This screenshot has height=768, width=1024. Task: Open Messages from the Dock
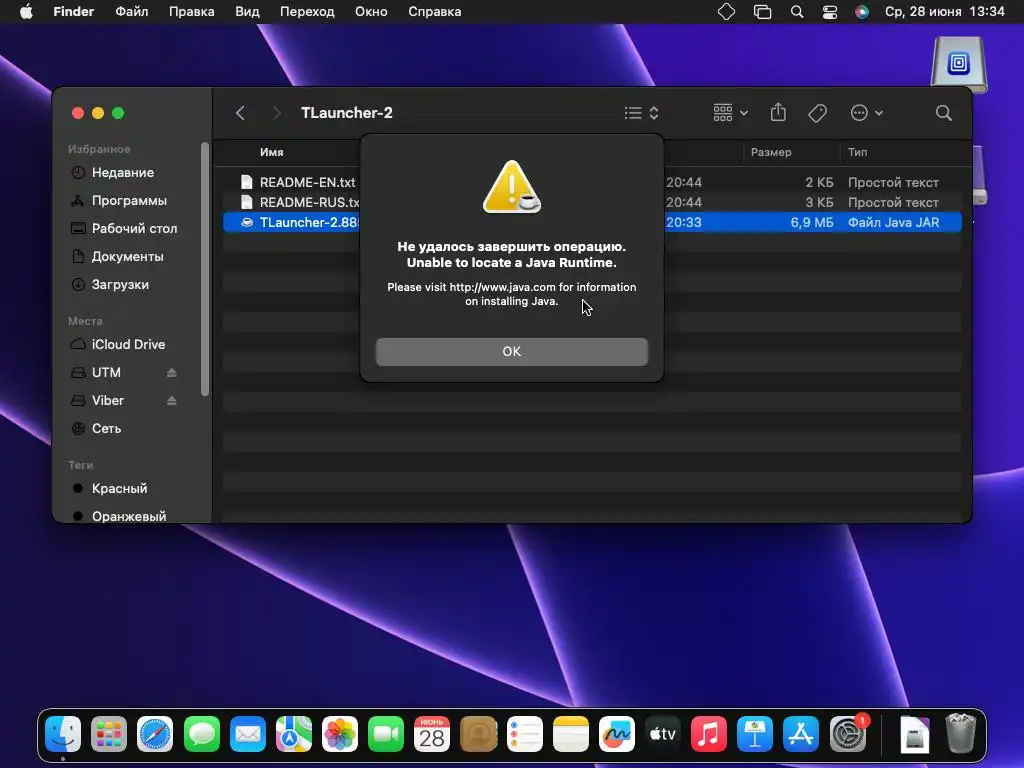(x=201, y=734)
